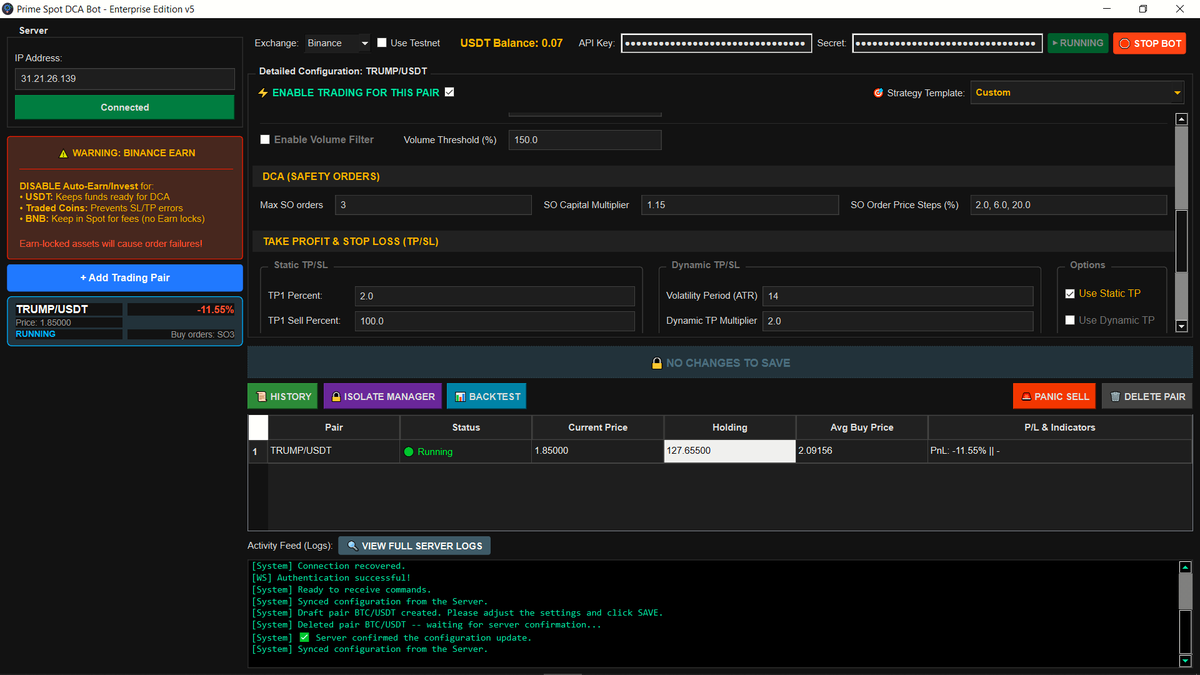Click config panel scrollbar up arrow
Image resolution: width=1200 pixels, height=675 pixels.
click(1181, 119)
